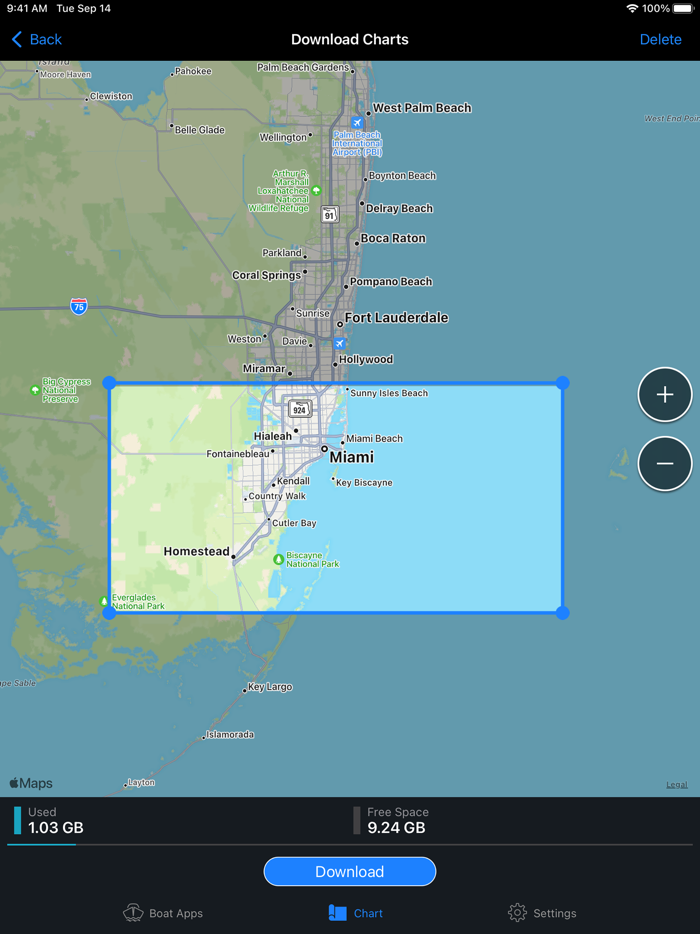Tap the Cutler Bay label
Screen dimensions: 700x934
pos(294,523)
